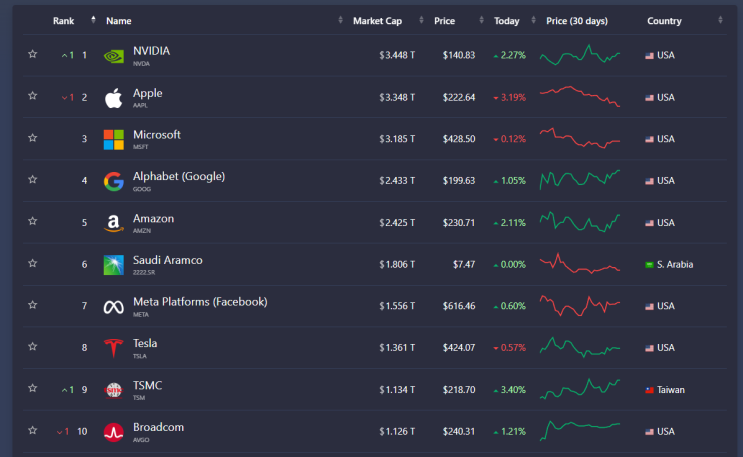Sort by Country column header
The image size is (743, 457).
pyautogui.click(x=664, y=21)
